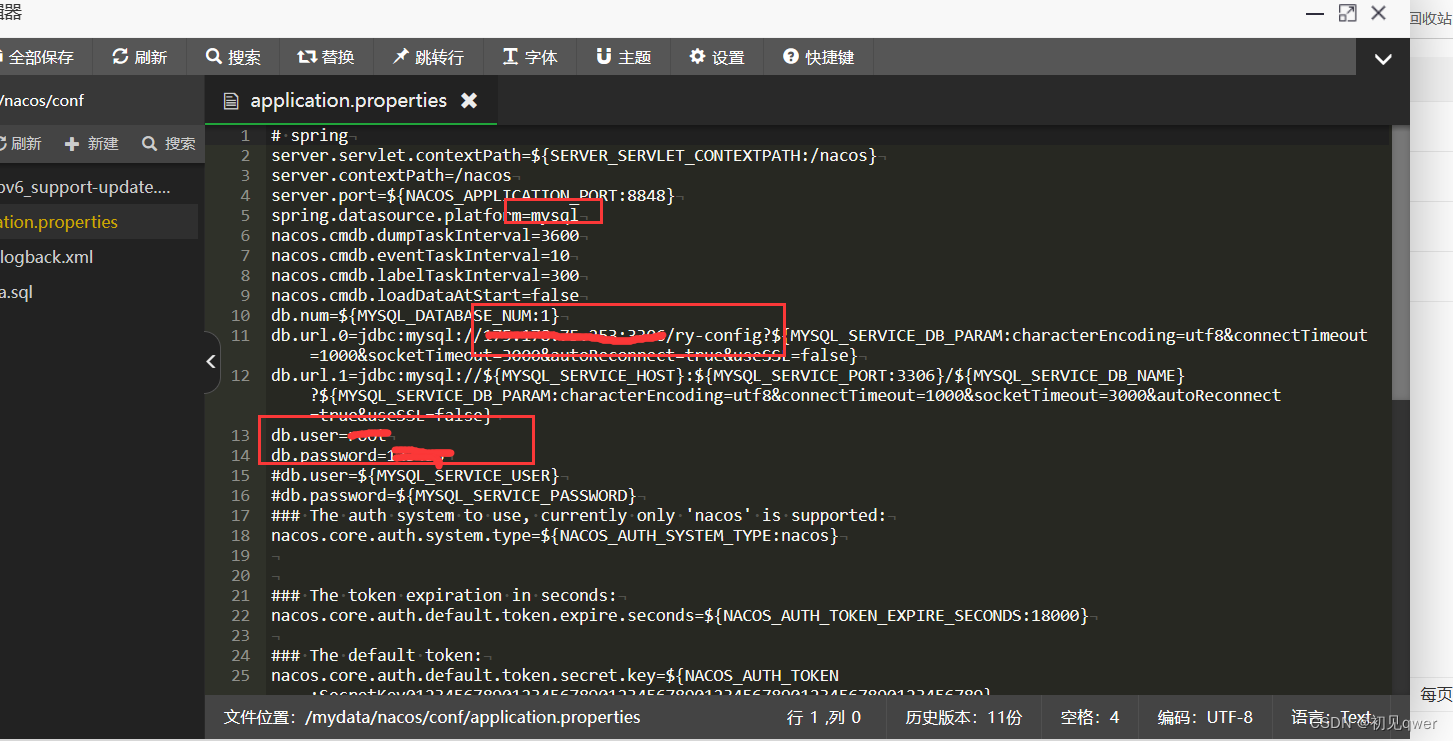Close the editor window with X
This screenshot has height=741, width=1453.
[x=1379, y=13]
